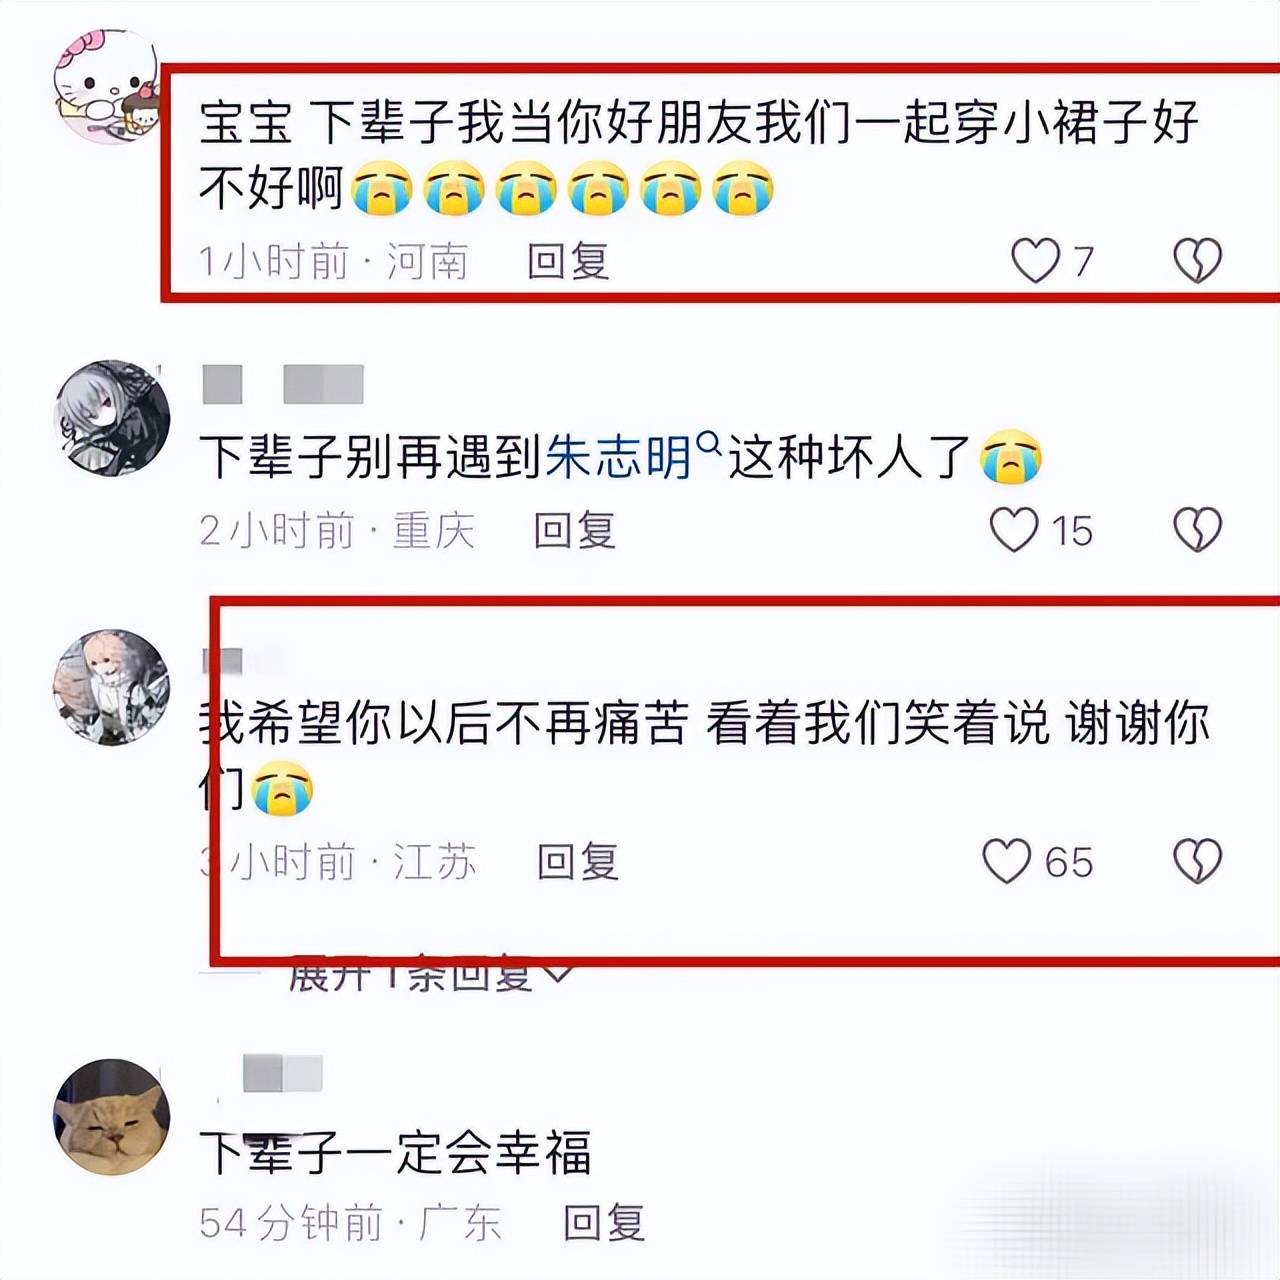Like the comment with 15 likes
The image size is (1280, 1280).
(x=1014, y=530)
